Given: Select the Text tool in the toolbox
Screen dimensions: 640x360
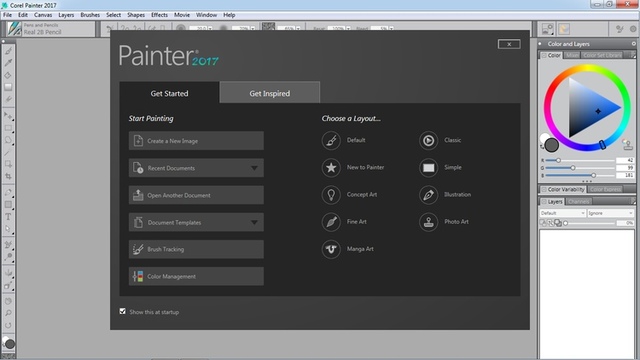Looking at the screenshot, I should (x=8, y=217).
